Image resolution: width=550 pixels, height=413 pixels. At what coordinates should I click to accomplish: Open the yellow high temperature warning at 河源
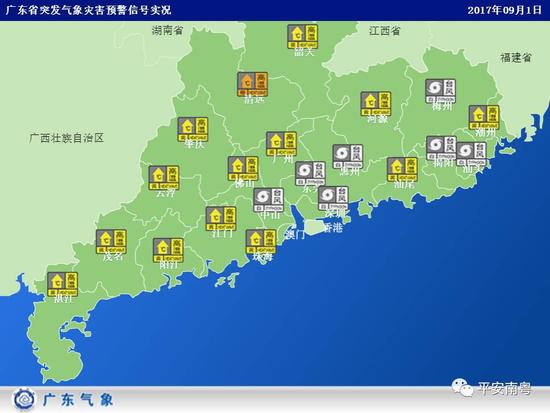(x=376, y=104)
